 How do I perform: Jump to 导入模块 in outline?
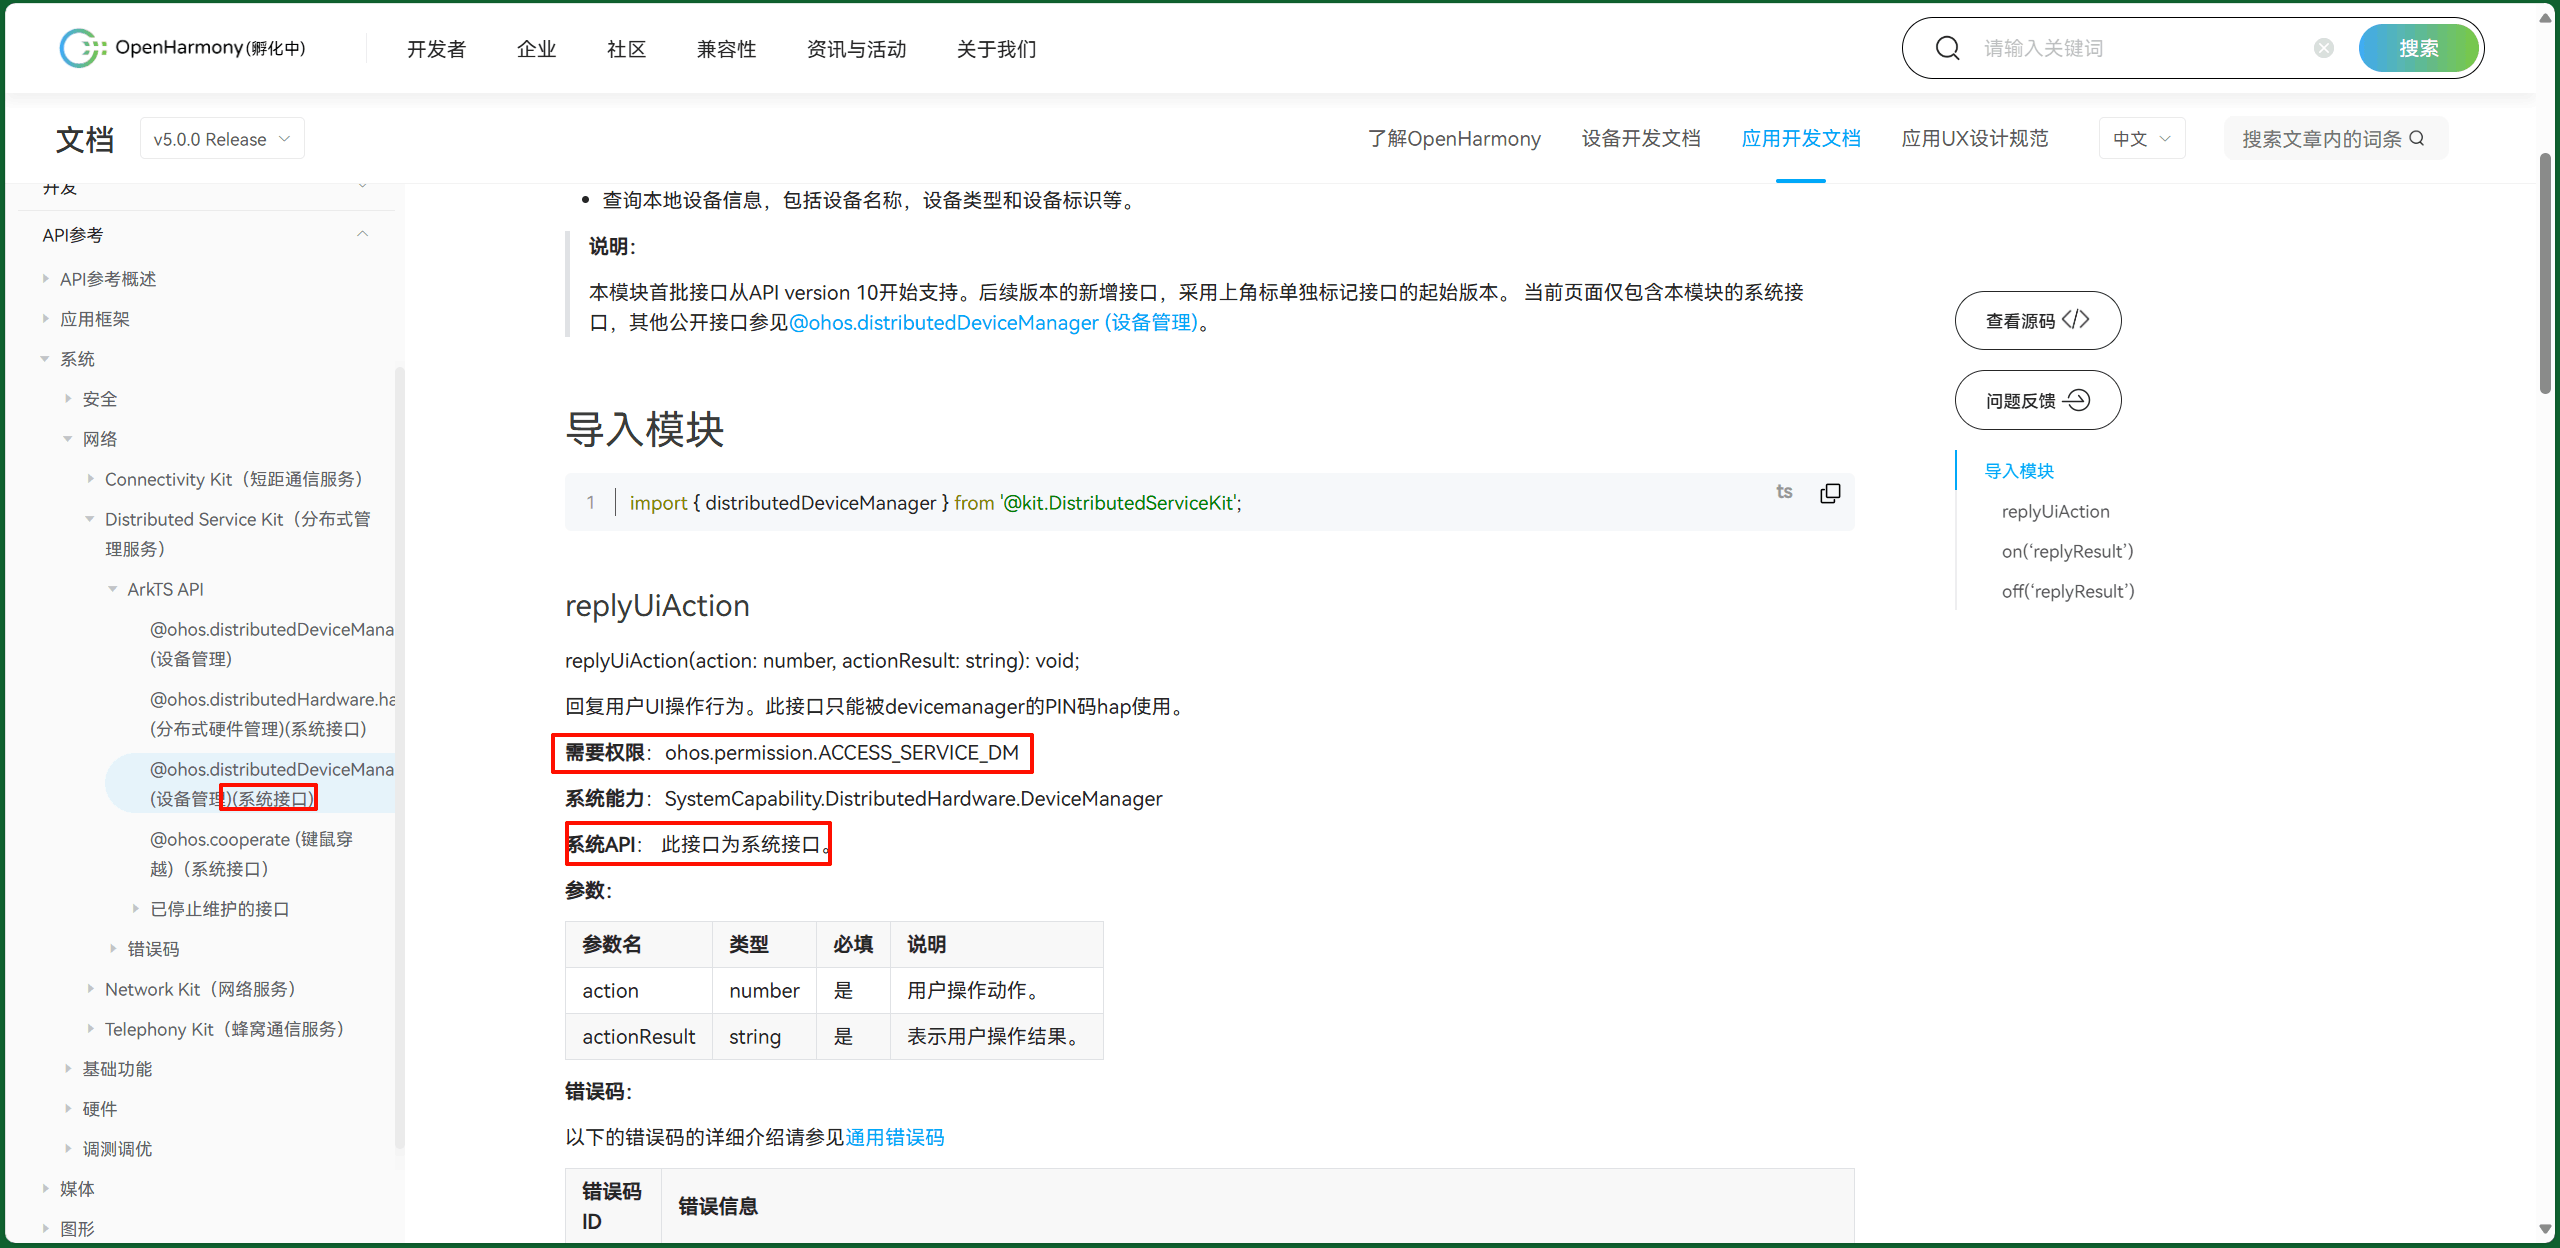2019,471
